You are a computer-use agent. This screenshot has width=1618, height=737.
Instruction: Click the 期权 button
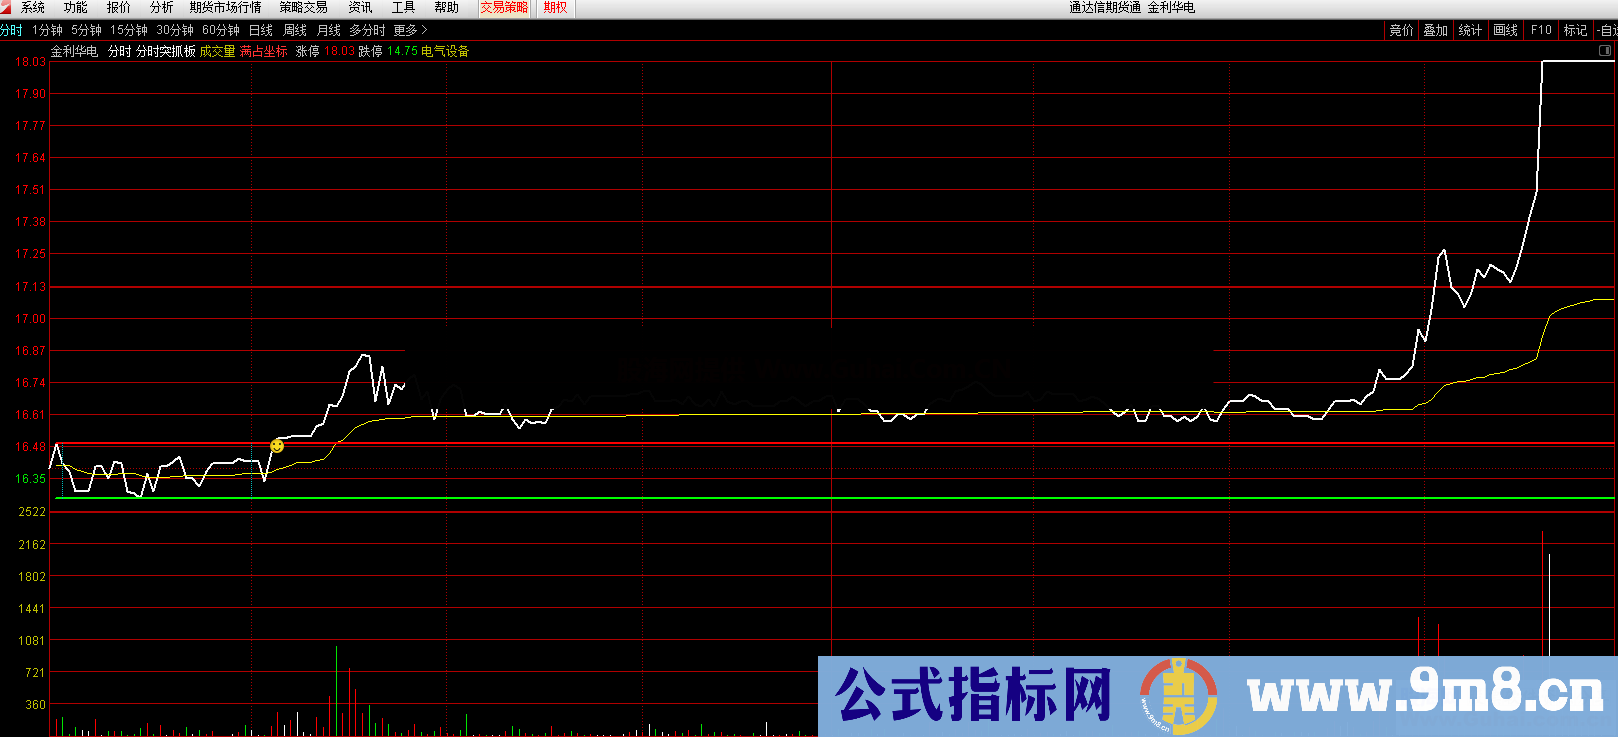(x=556, y=8)
